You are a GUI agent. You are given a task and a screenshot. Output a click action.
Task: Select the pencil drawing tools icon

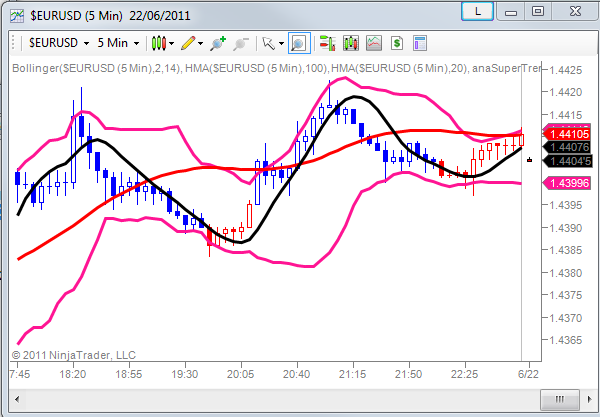(188, 43)
